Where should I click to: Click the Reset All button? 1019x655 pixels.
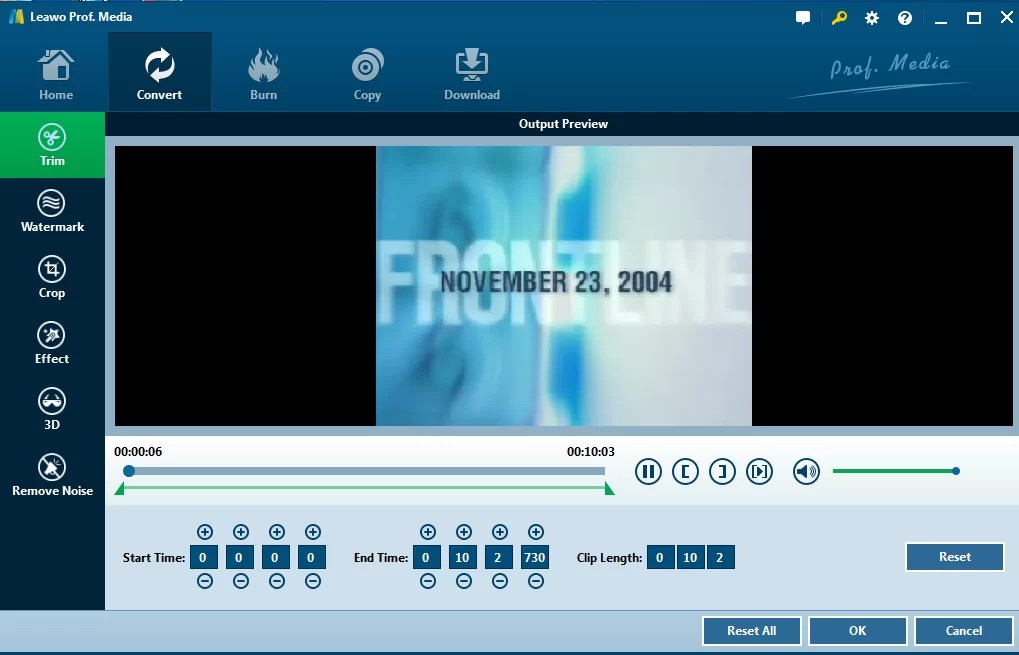(750, 630)
